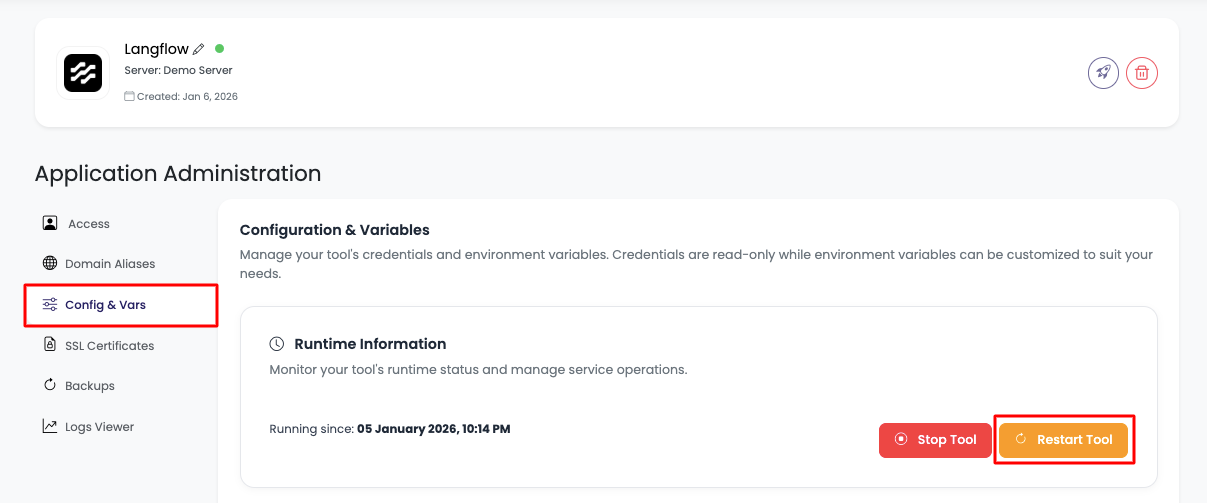Viewport: 1207px width, 503px height.
Task: Navigate to Backups section
Action: 78,386
